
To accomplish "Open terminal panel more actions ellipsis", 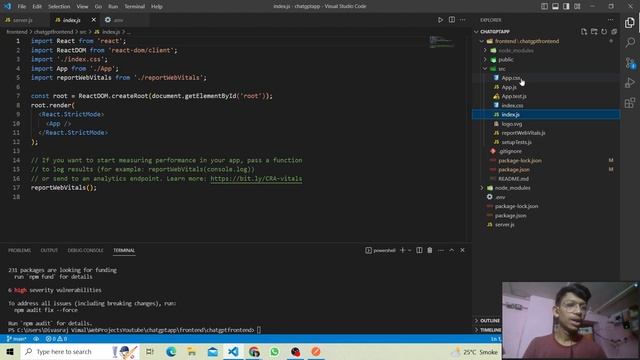I will point(441,250).
